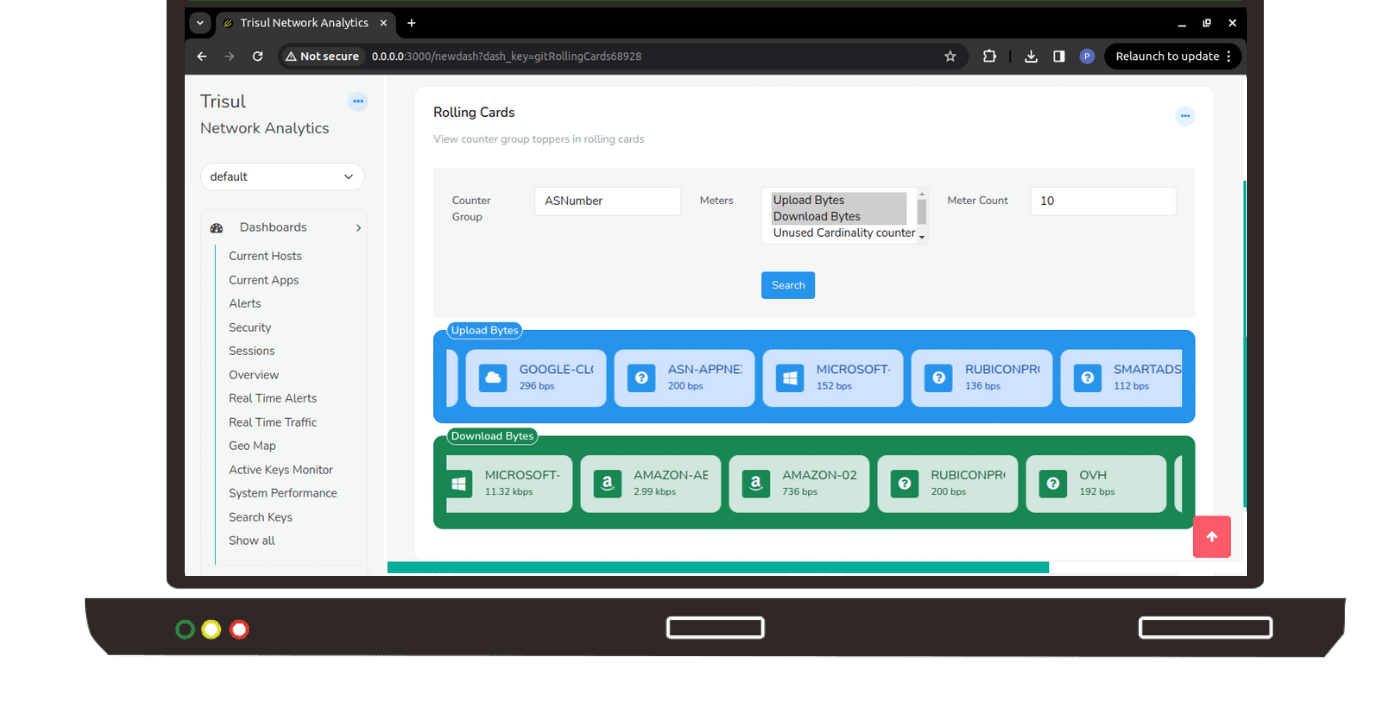Click the Counter Group input field

pyautogui.click(x=607, y=201)
